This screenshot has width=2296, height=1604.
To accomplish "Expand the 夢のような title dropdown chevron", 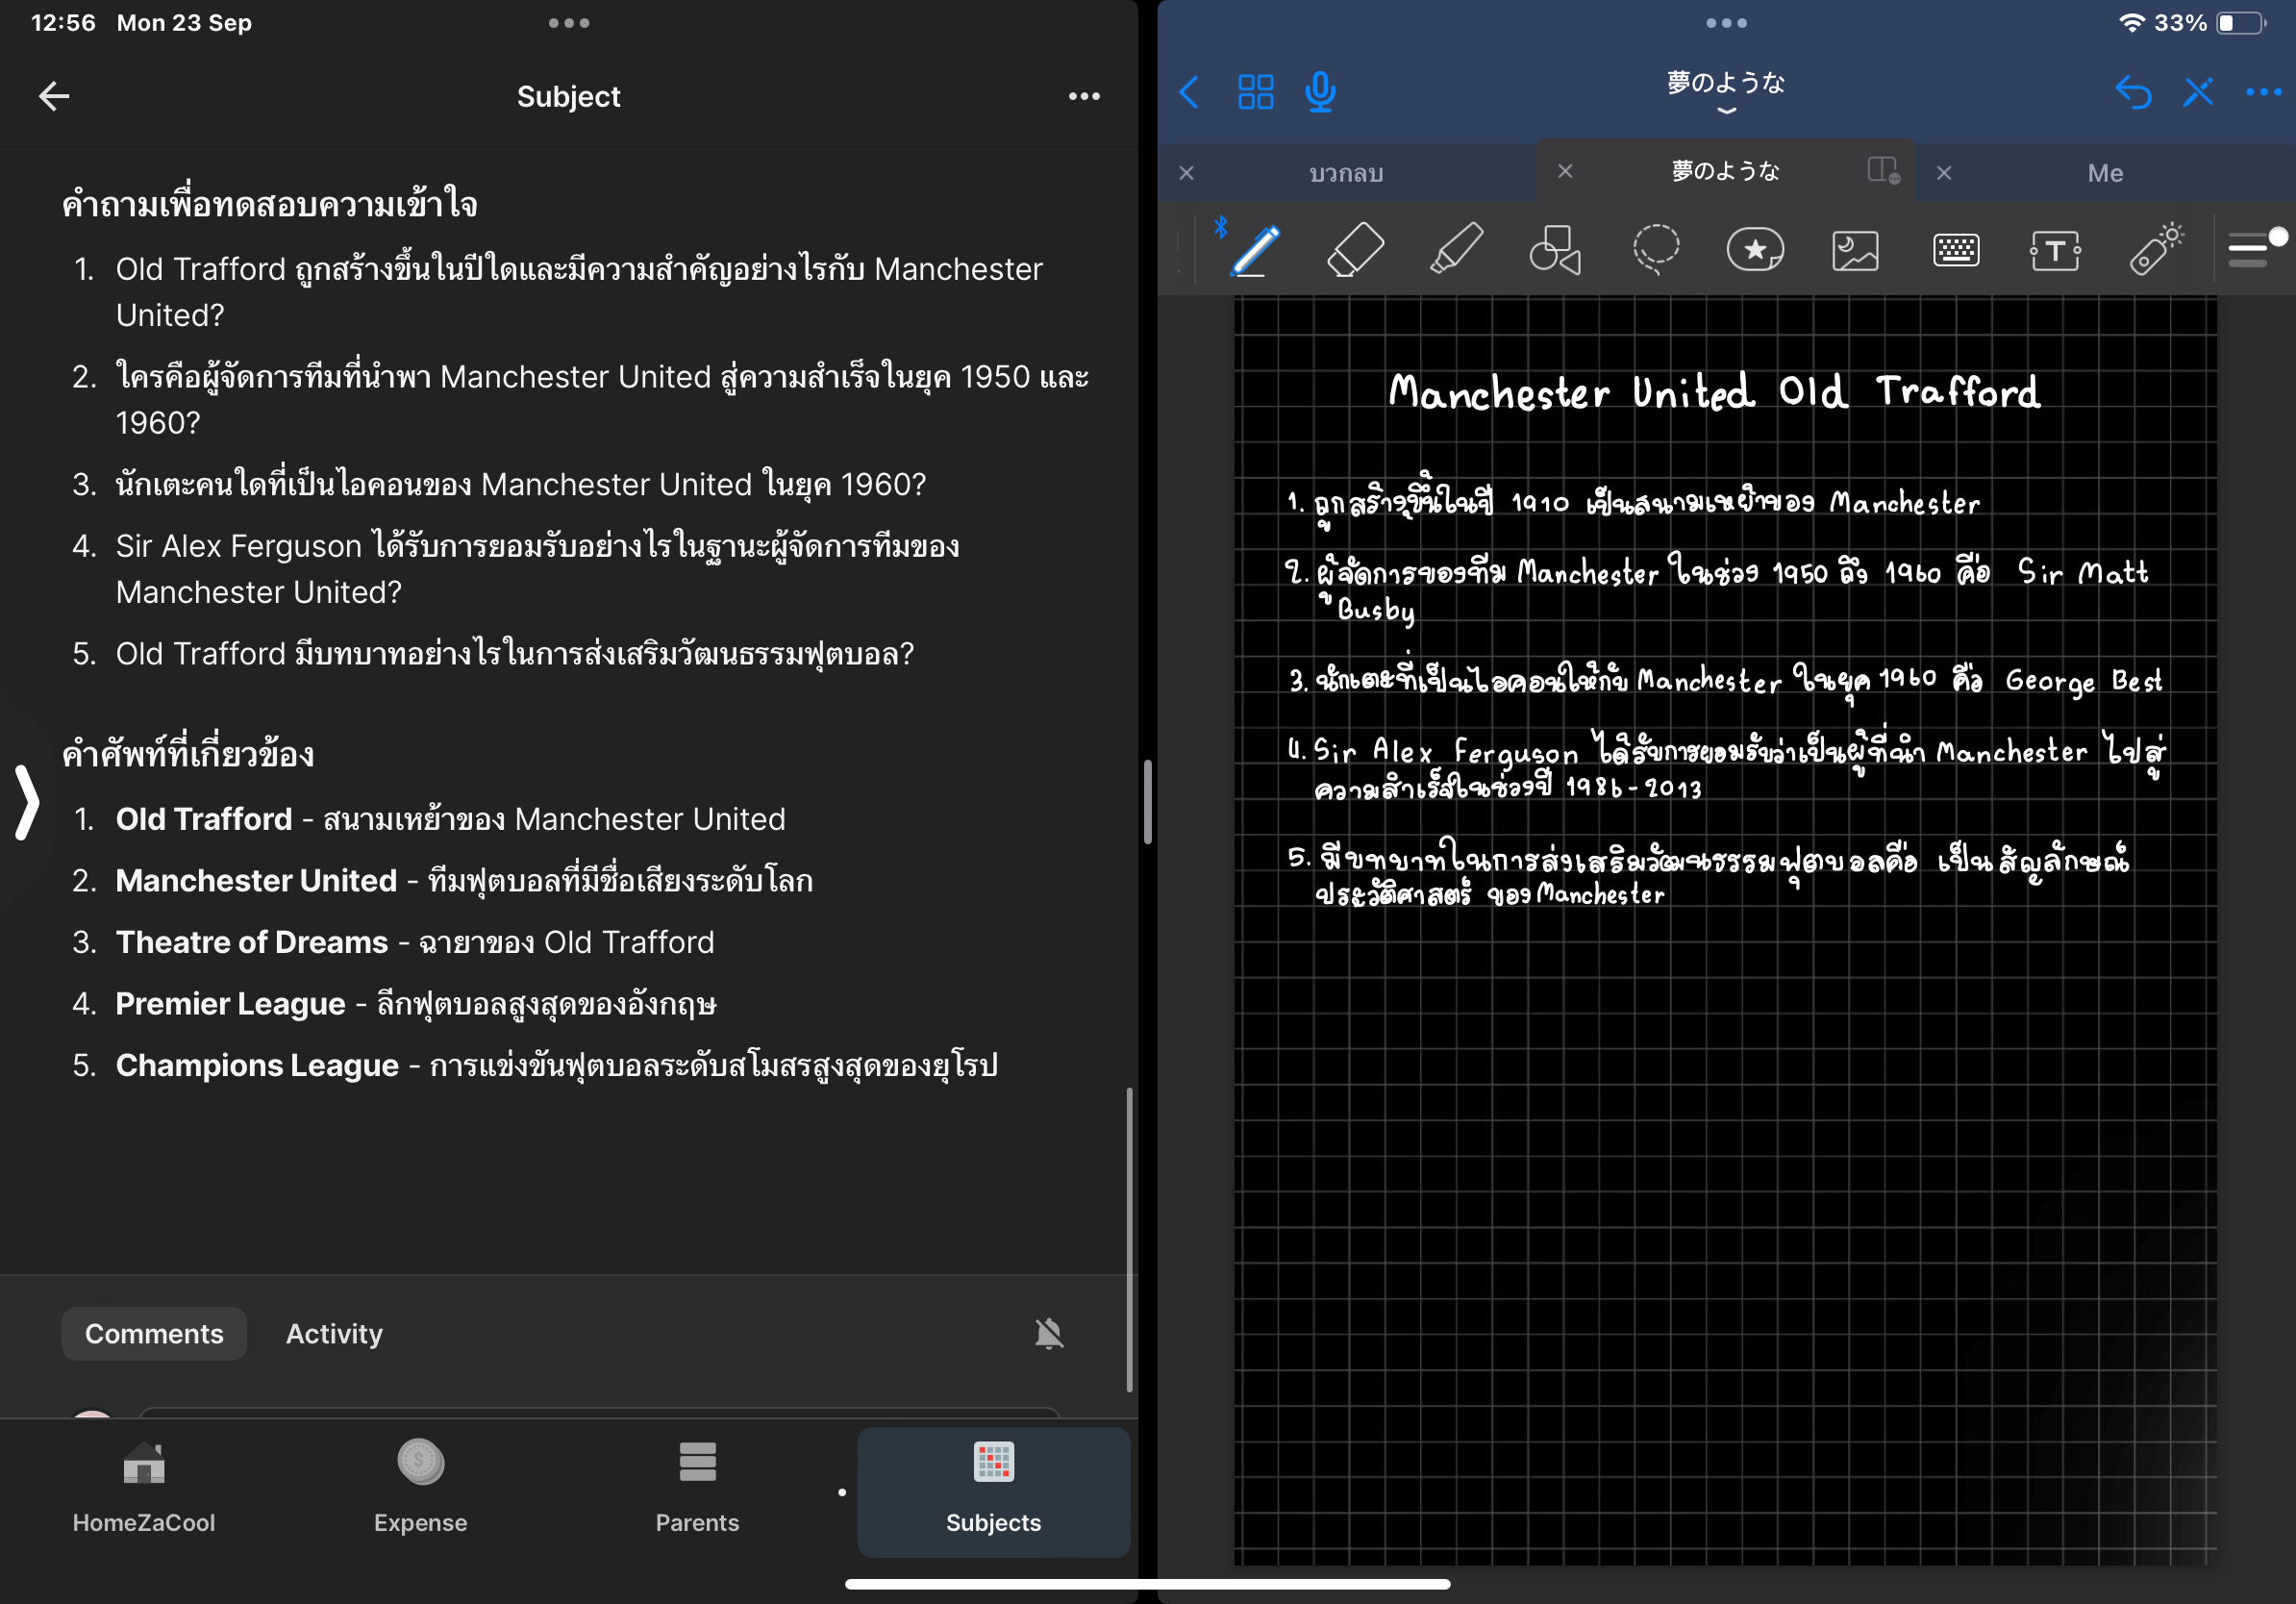I will point(1726,111).
